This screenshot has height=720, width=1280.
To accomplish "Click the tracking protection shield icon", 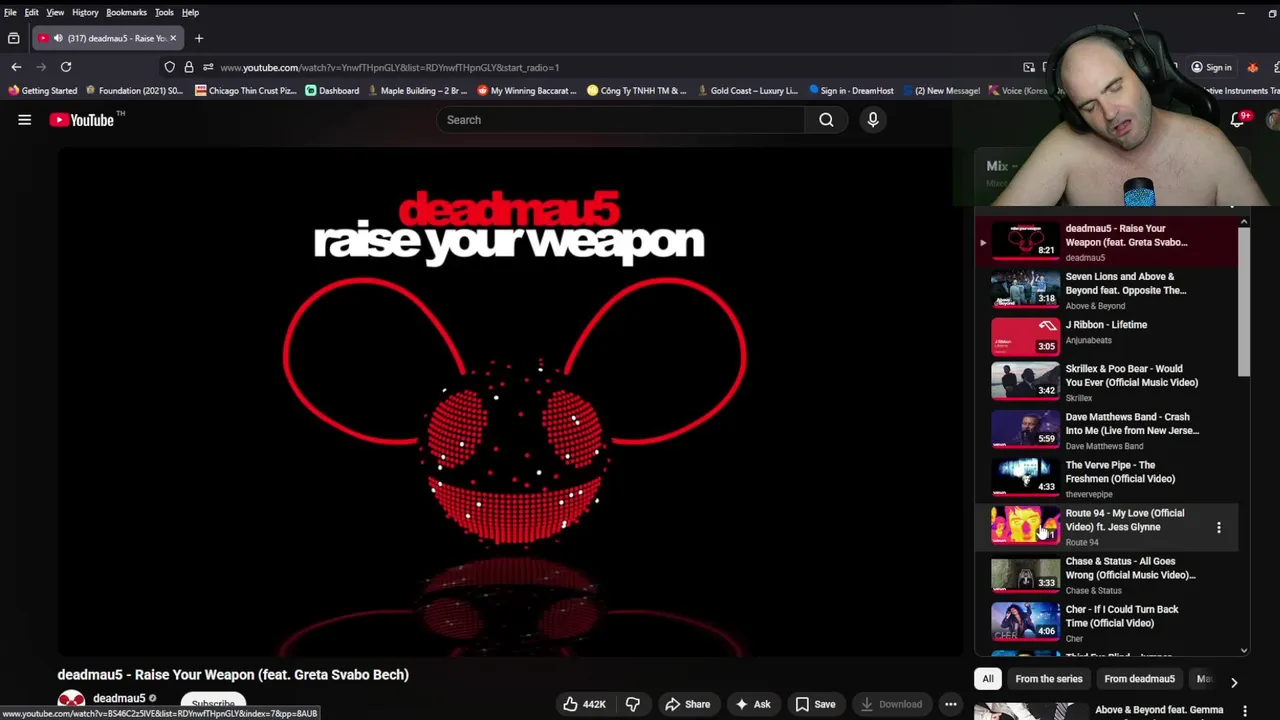I will (x=170, y=67).
